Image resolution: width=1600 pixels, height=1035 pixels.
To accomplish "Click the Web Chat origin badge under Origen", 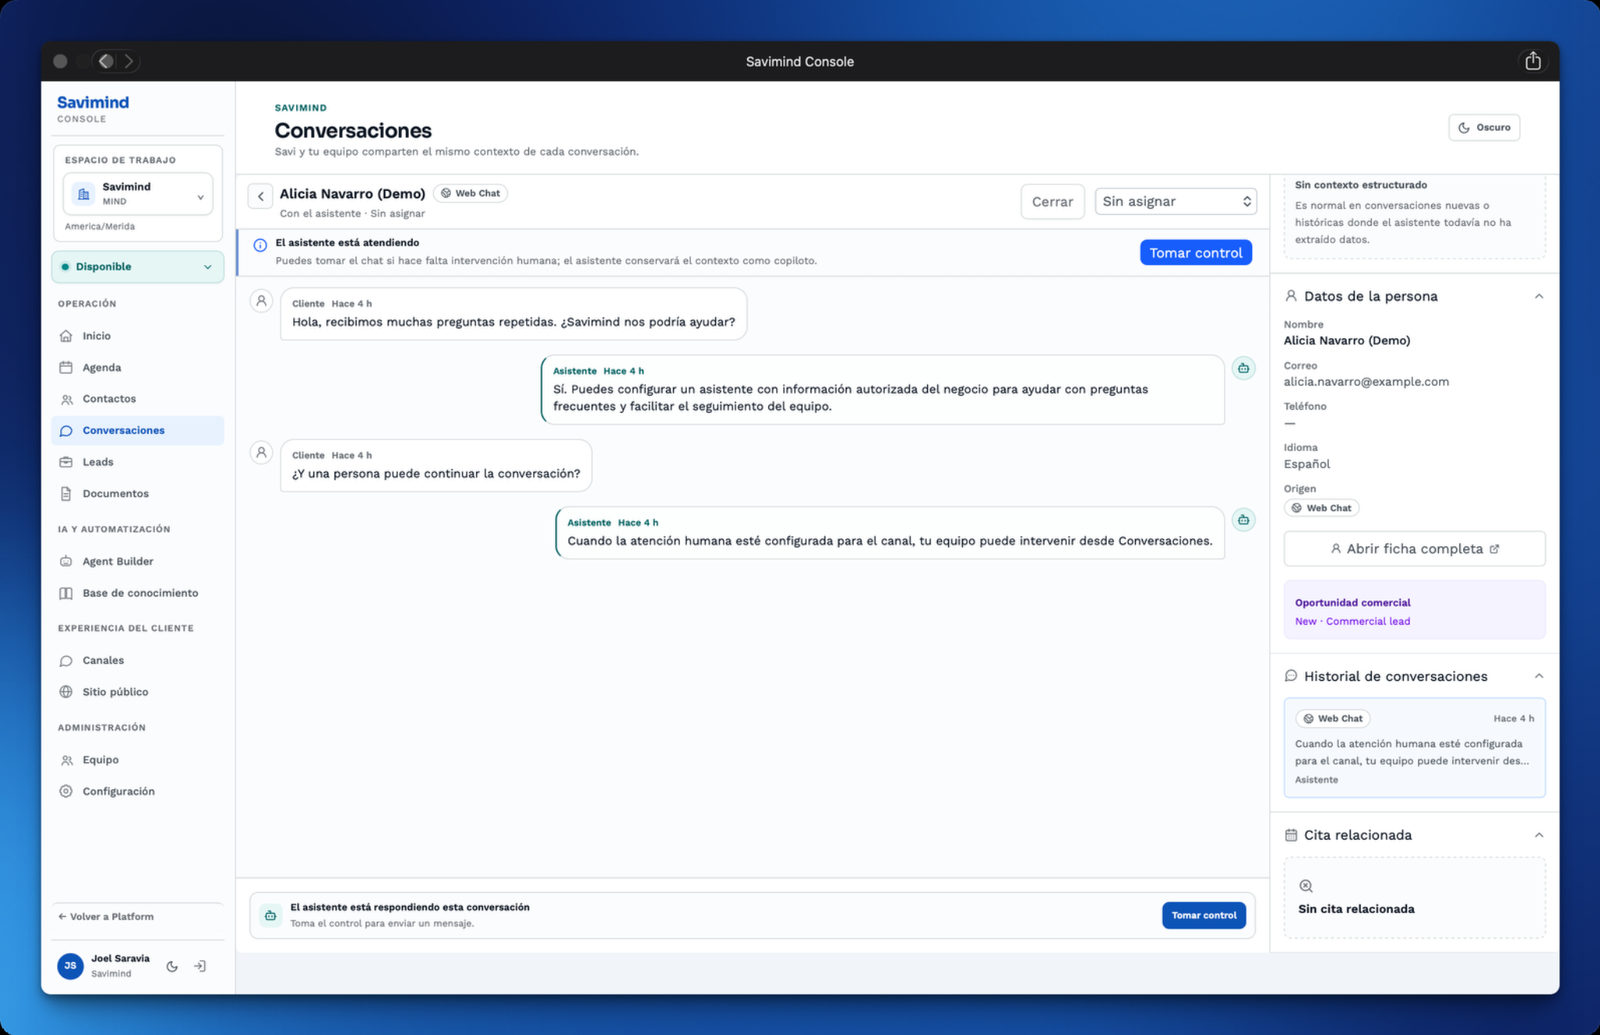I will pyautogui.click(x=1321, y=508).
